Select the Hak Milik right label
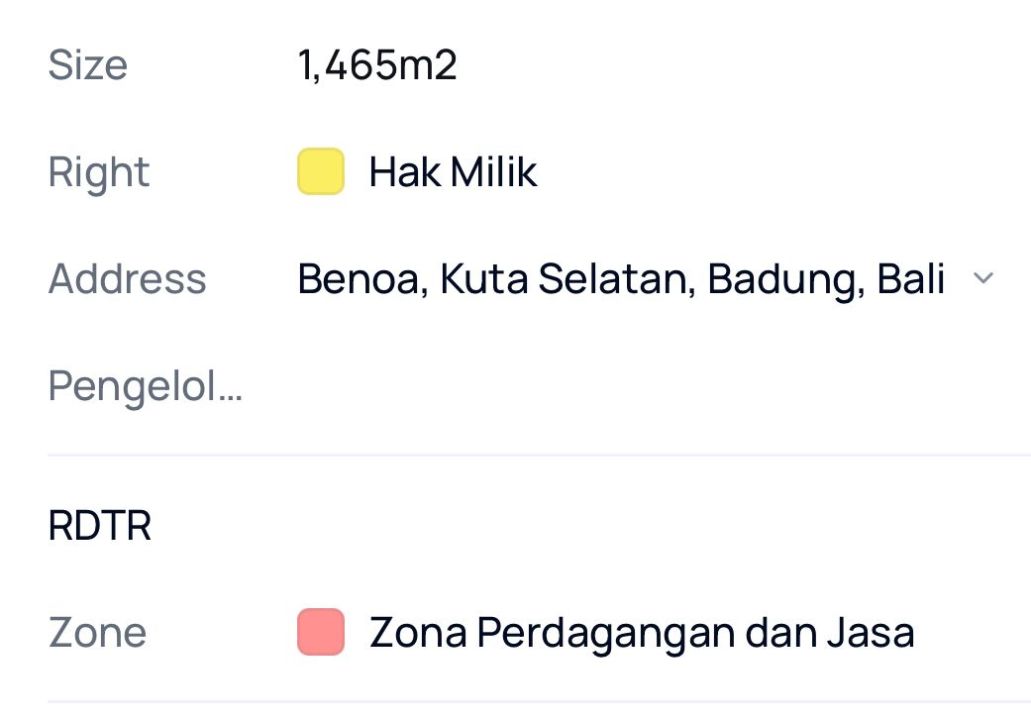This screenshot has width=1031, height=720. click(453, 172)
